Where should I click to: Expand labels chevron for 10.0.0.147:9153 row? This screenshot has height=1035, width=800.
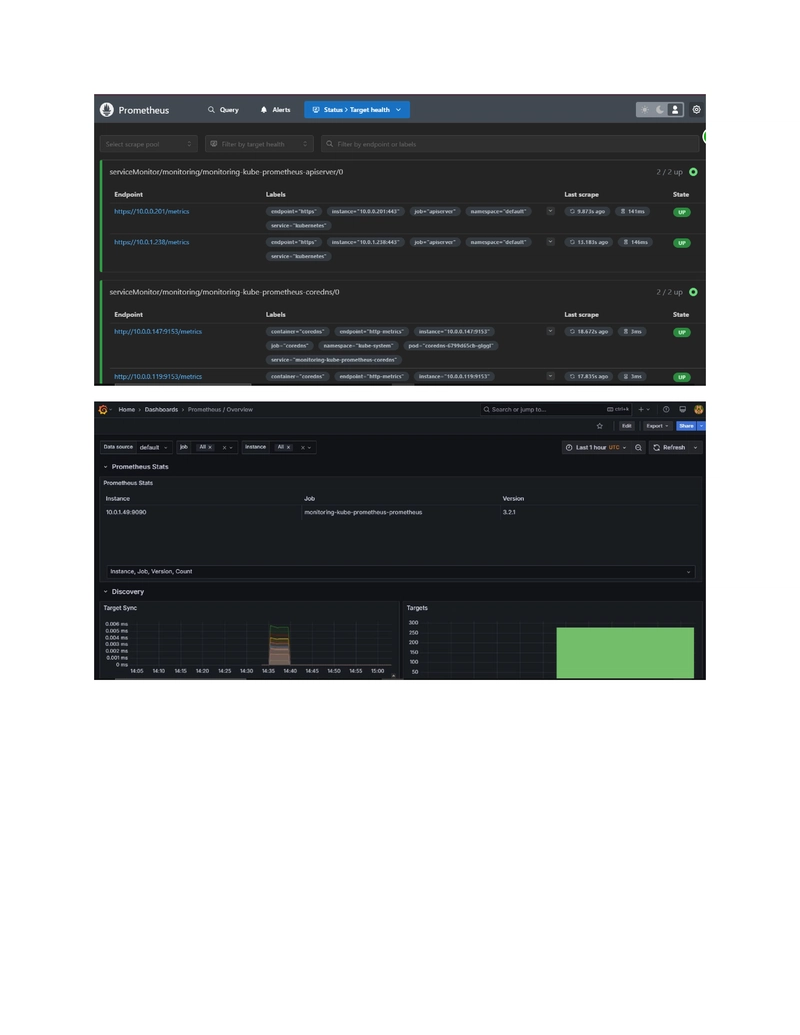pos(550,331)
